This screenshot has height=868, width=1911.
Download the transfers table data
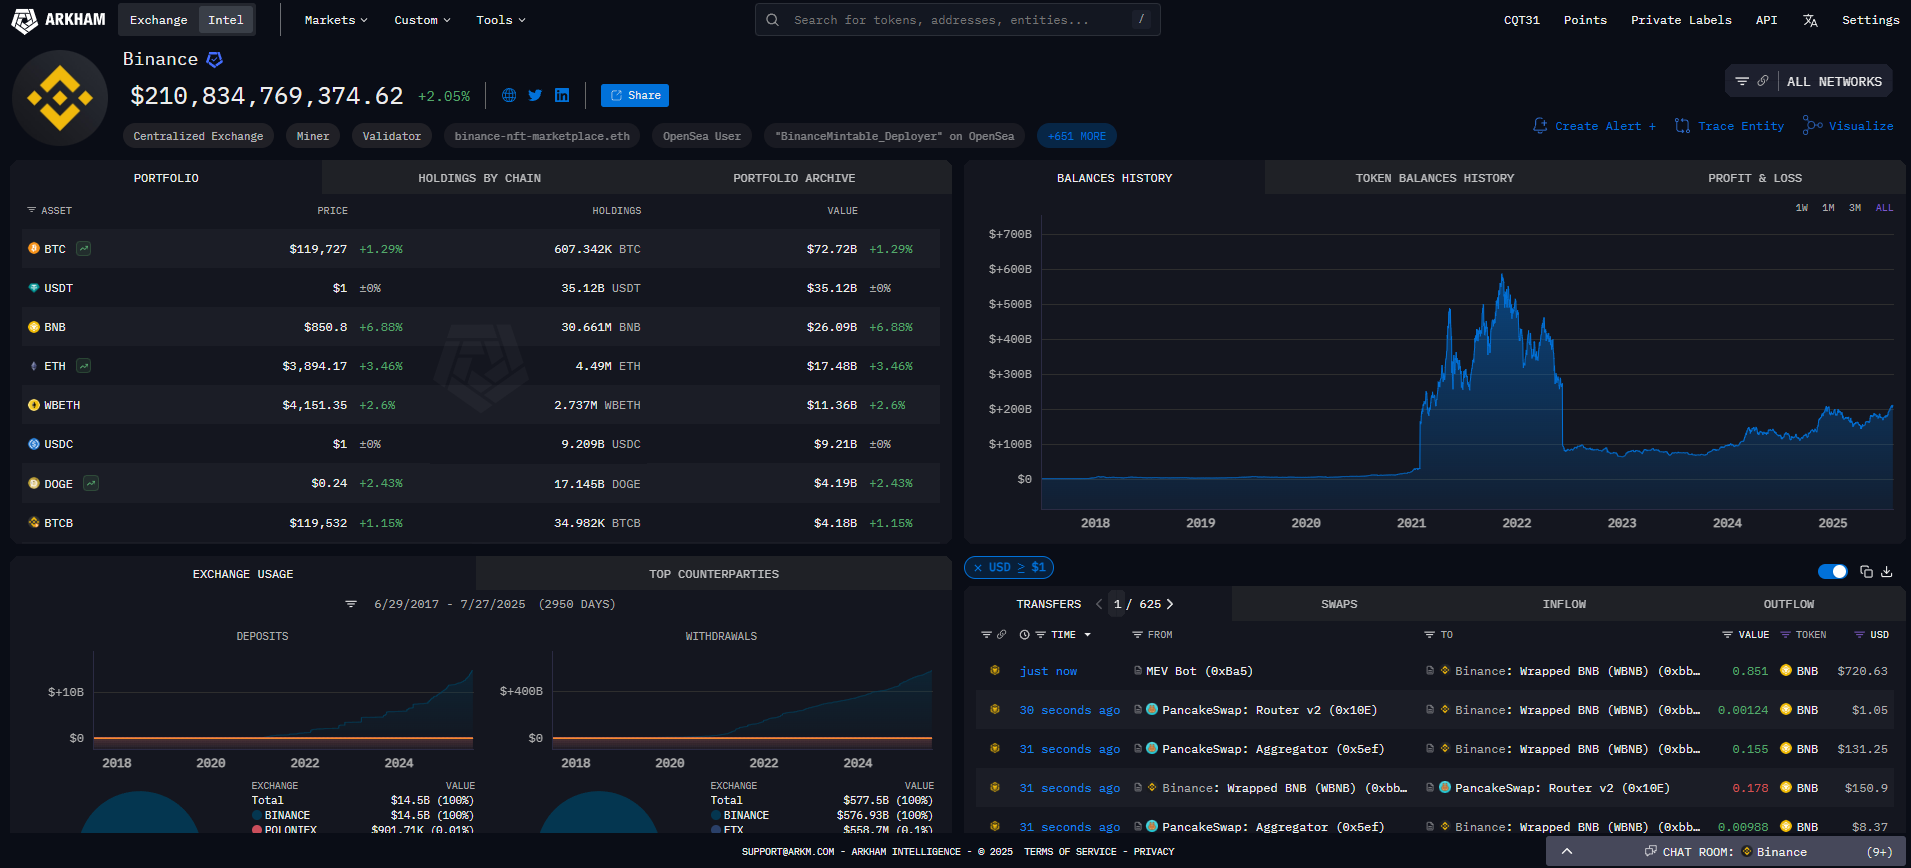click(1887, 571)
